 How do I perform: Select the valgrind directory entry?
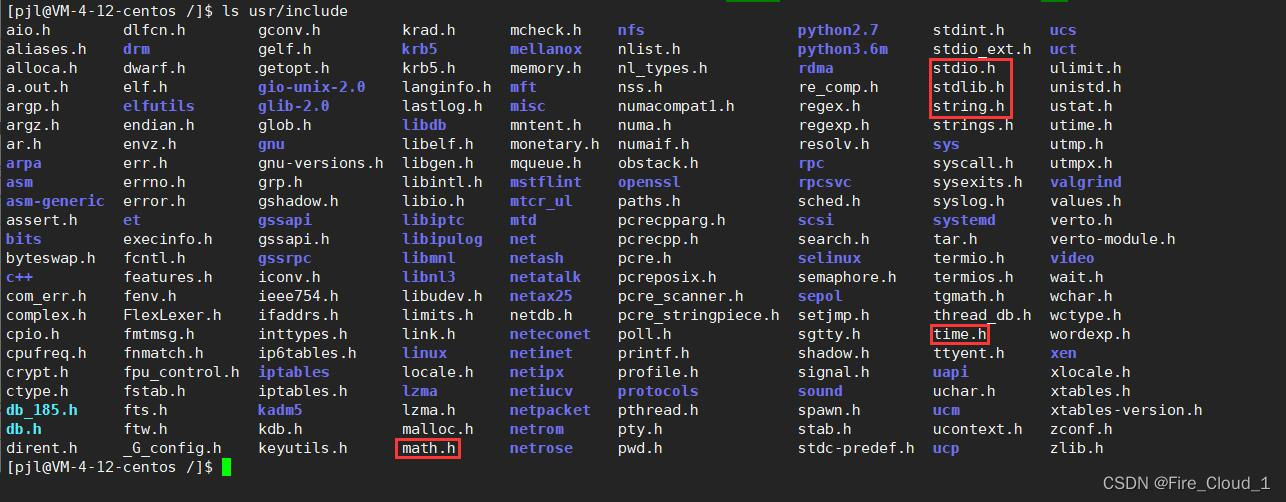pyautogui.click(x=1086, y=182)
